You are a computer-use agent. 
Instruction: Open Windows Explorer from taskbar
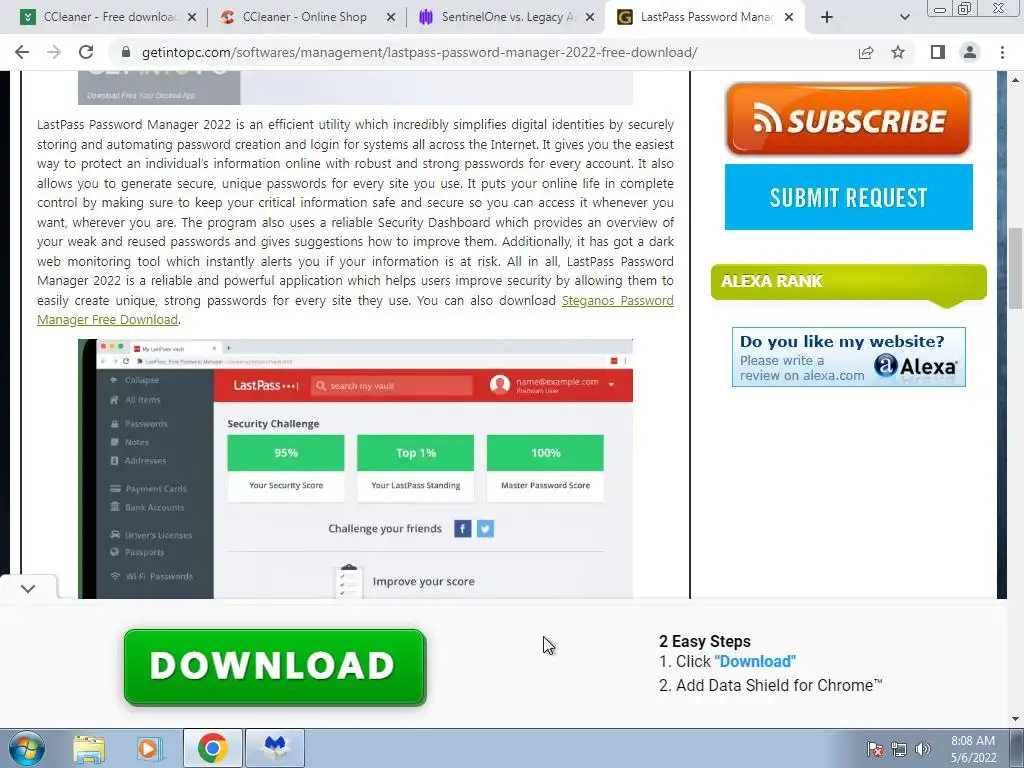pos(89,748)
